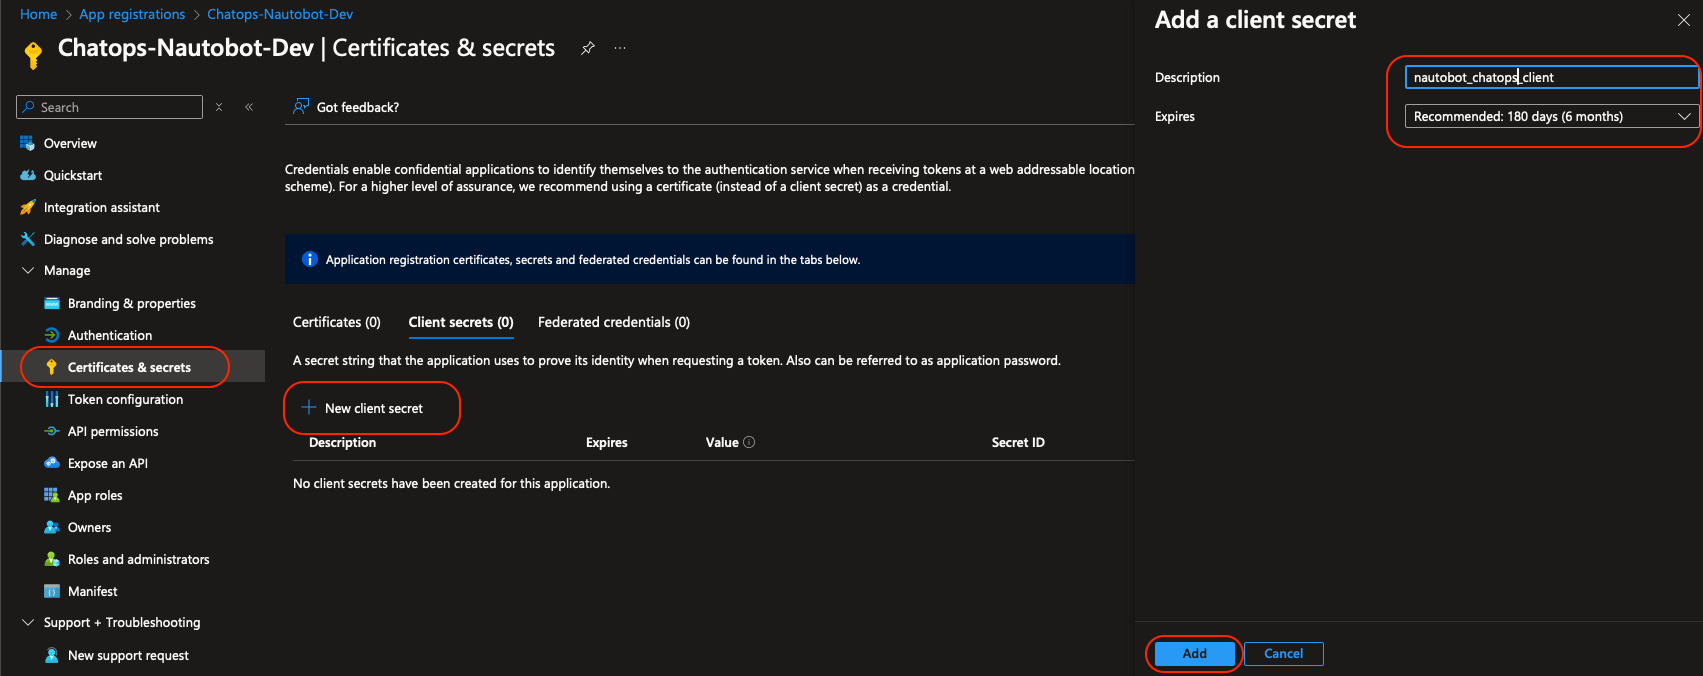
Task: Click the Authentication icon
Action: 52,335
